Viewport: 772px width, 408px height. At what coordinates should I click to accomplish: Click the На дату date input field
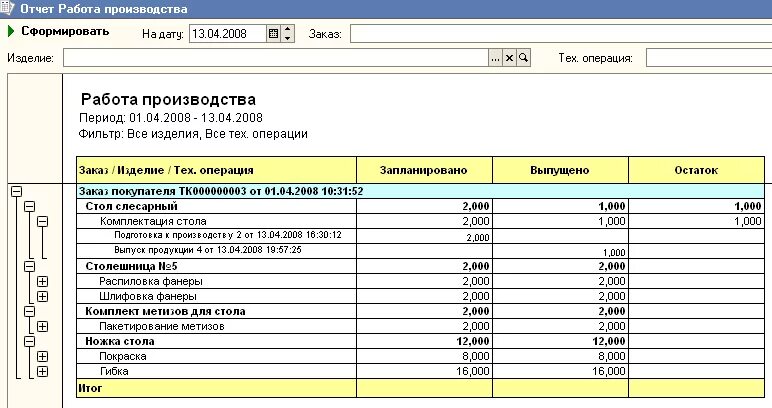[x=228, y=34]
